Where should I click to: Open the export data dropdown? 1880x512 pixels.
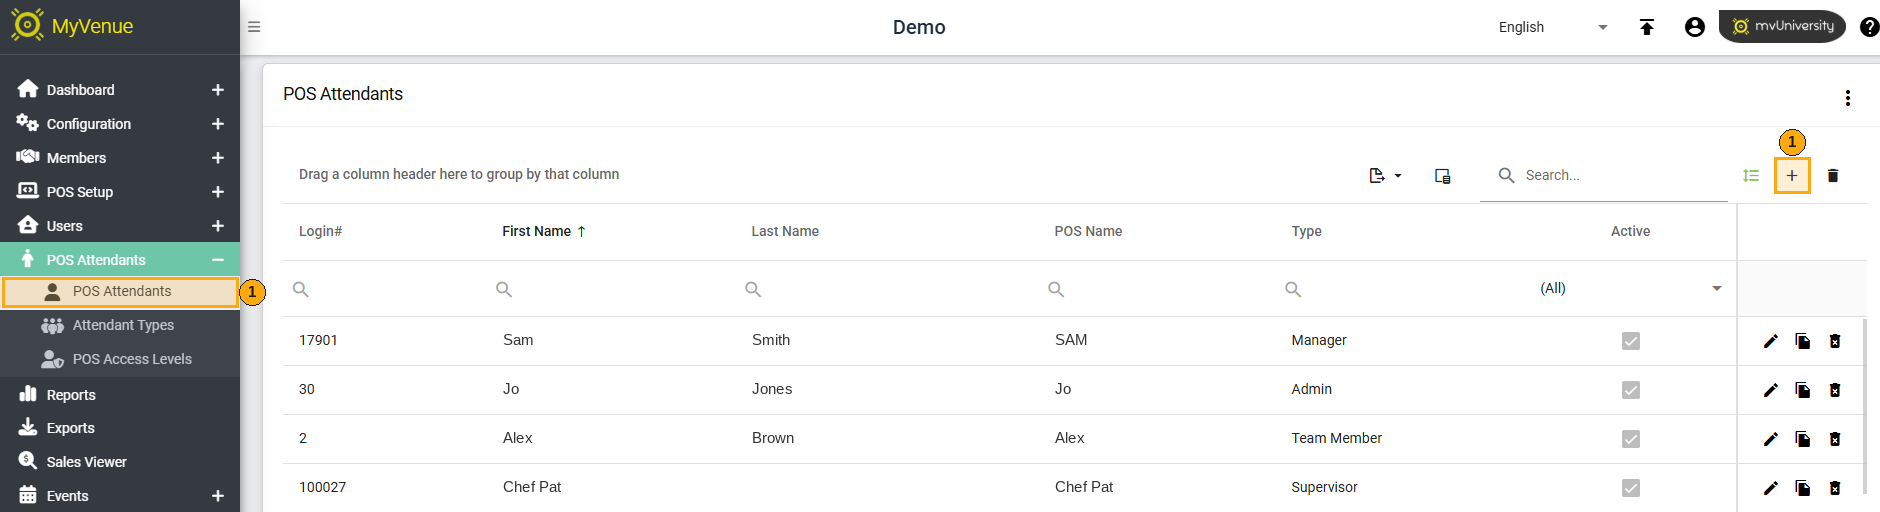(x=1385, y=175)
